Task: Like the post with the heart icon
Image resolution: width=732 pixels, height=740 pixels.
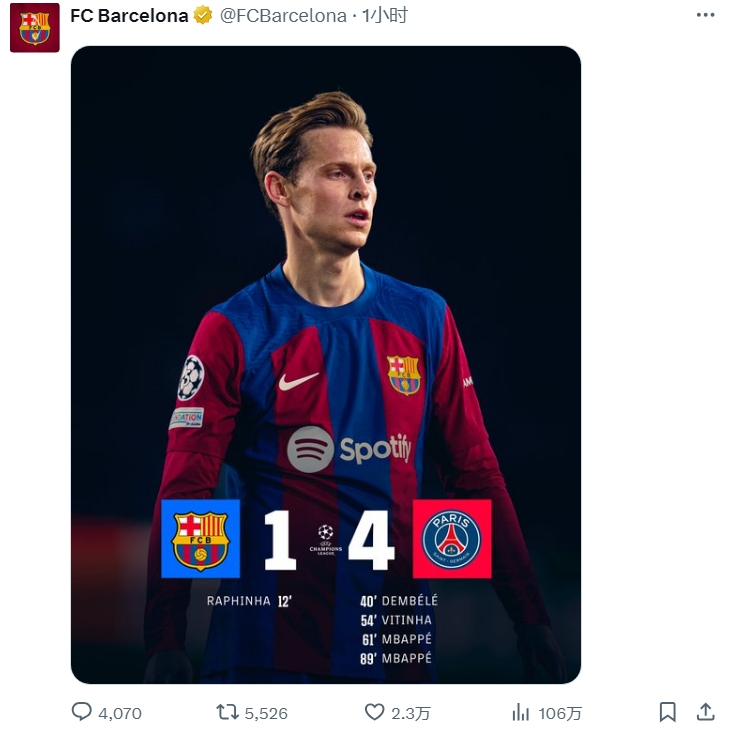Action: 374,712
